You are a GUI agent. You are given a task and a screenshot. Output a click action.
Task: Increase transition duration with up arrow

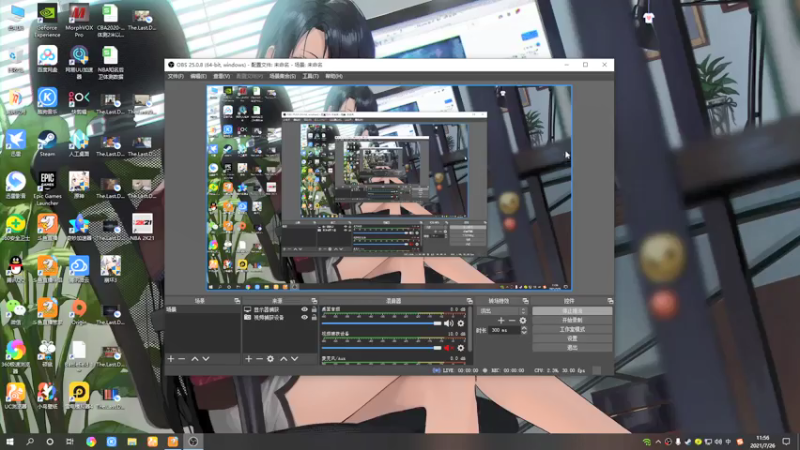pos(523,328)
